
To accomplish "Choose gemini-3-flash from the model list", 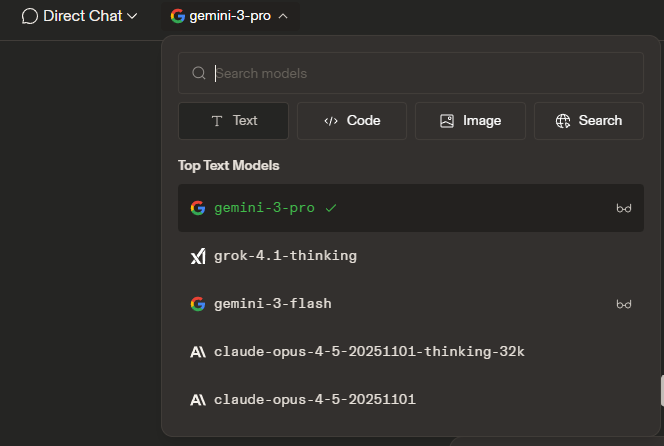I will [272, 303].
